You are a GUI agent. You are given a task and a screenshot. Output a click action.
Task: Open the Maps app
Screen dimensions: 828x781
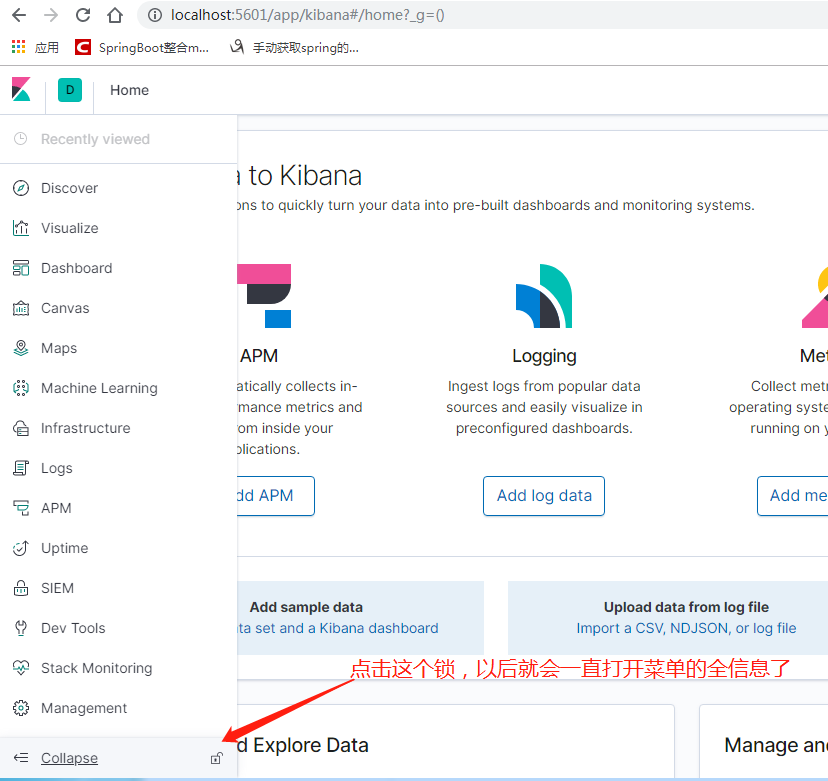pyautogui.click(x=58, y=348)
